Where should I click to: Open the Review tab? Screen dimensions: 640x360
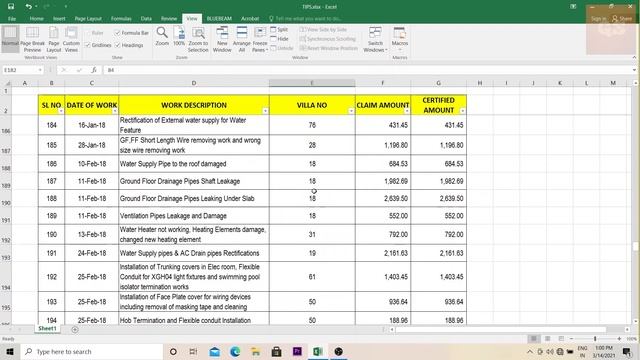(169, 18)
